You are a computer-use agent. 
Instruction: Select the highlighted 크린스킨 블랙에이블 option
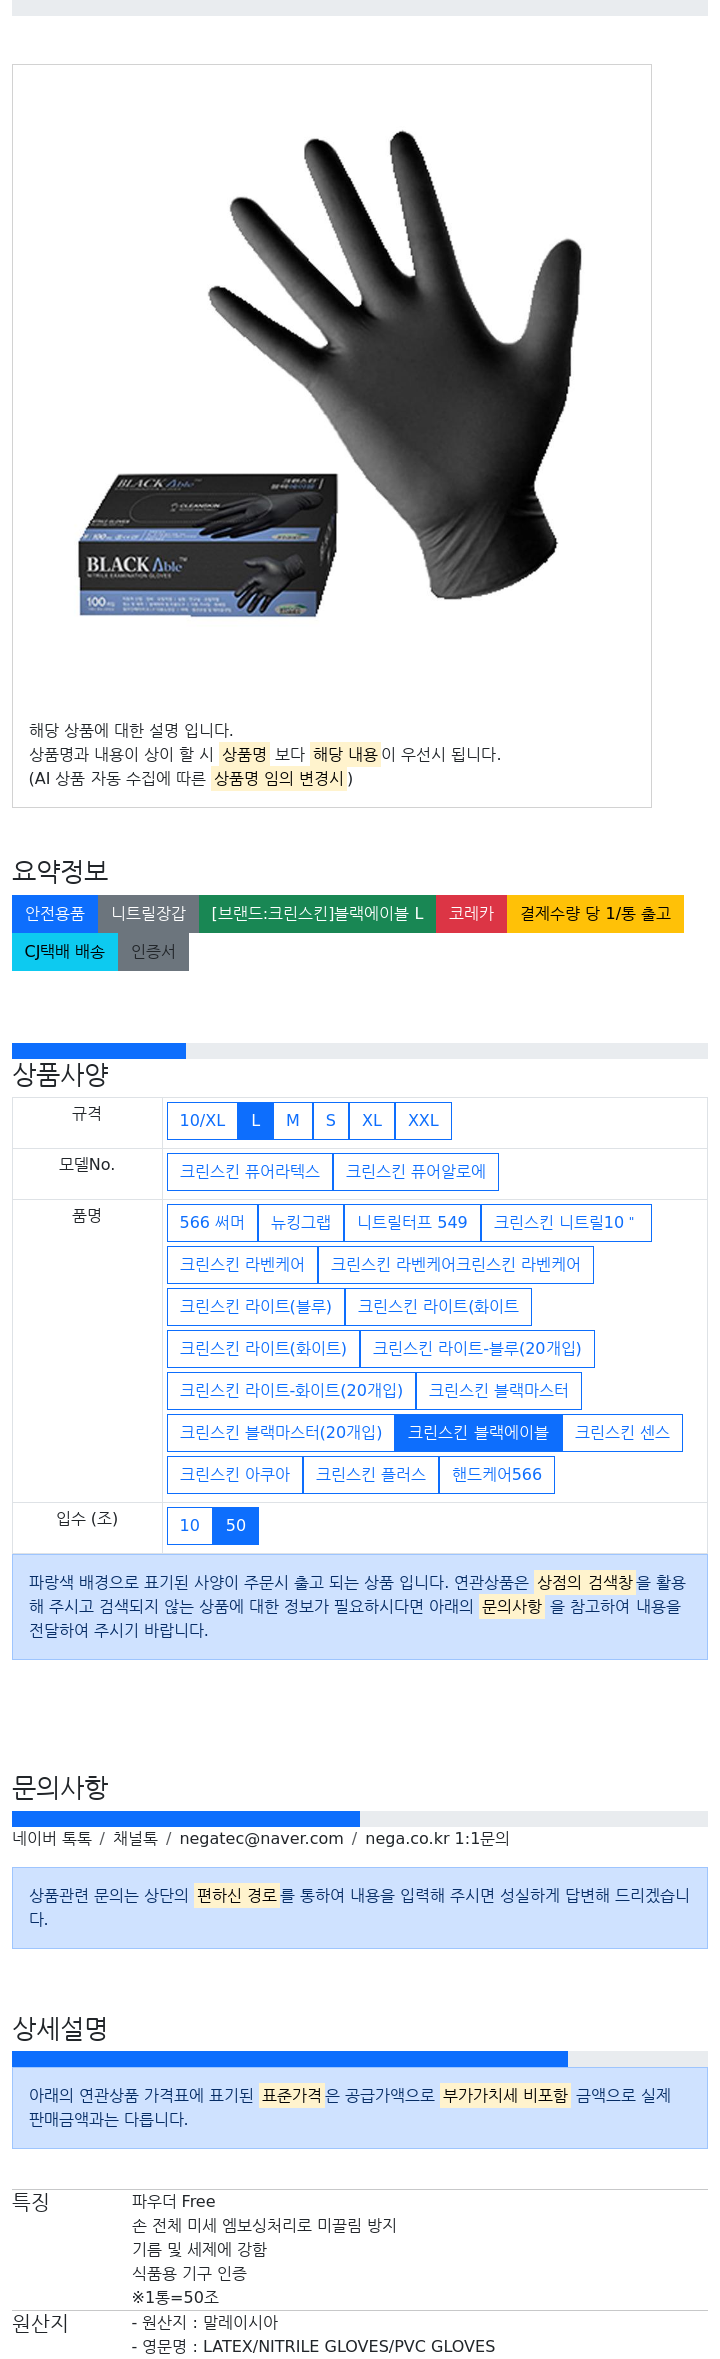tap(478, 1433)
